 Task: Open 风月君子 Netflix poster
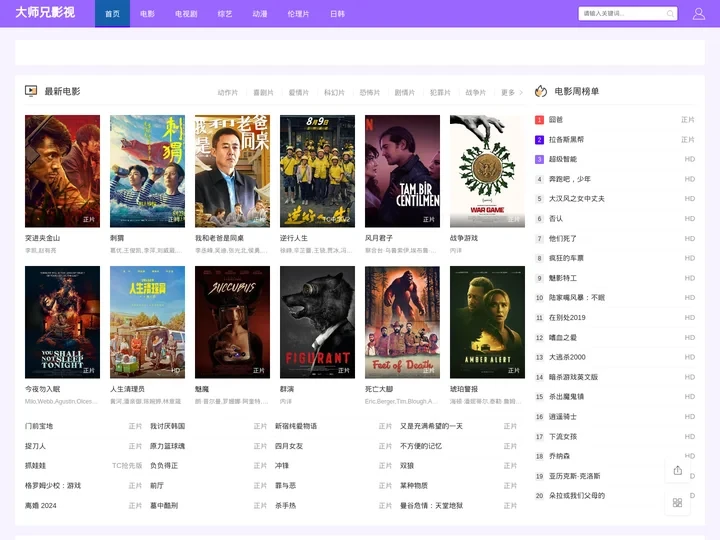pyautogui.click(x=402, y=171)
